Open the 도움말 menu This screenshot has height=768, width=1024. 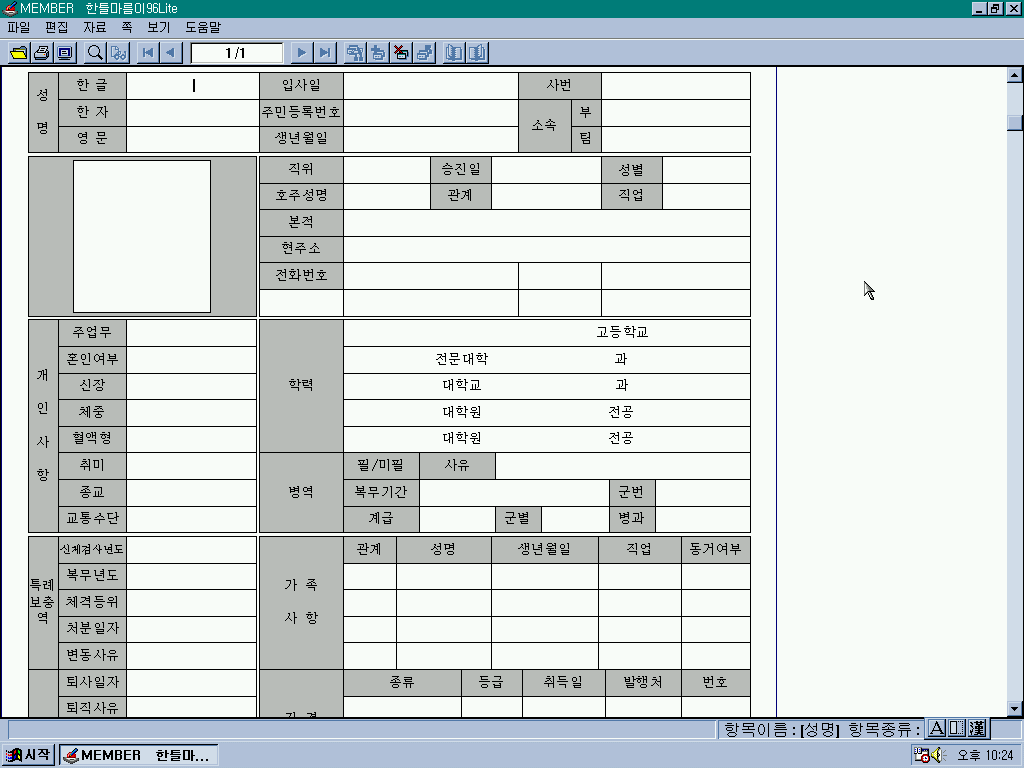point(203,27)
